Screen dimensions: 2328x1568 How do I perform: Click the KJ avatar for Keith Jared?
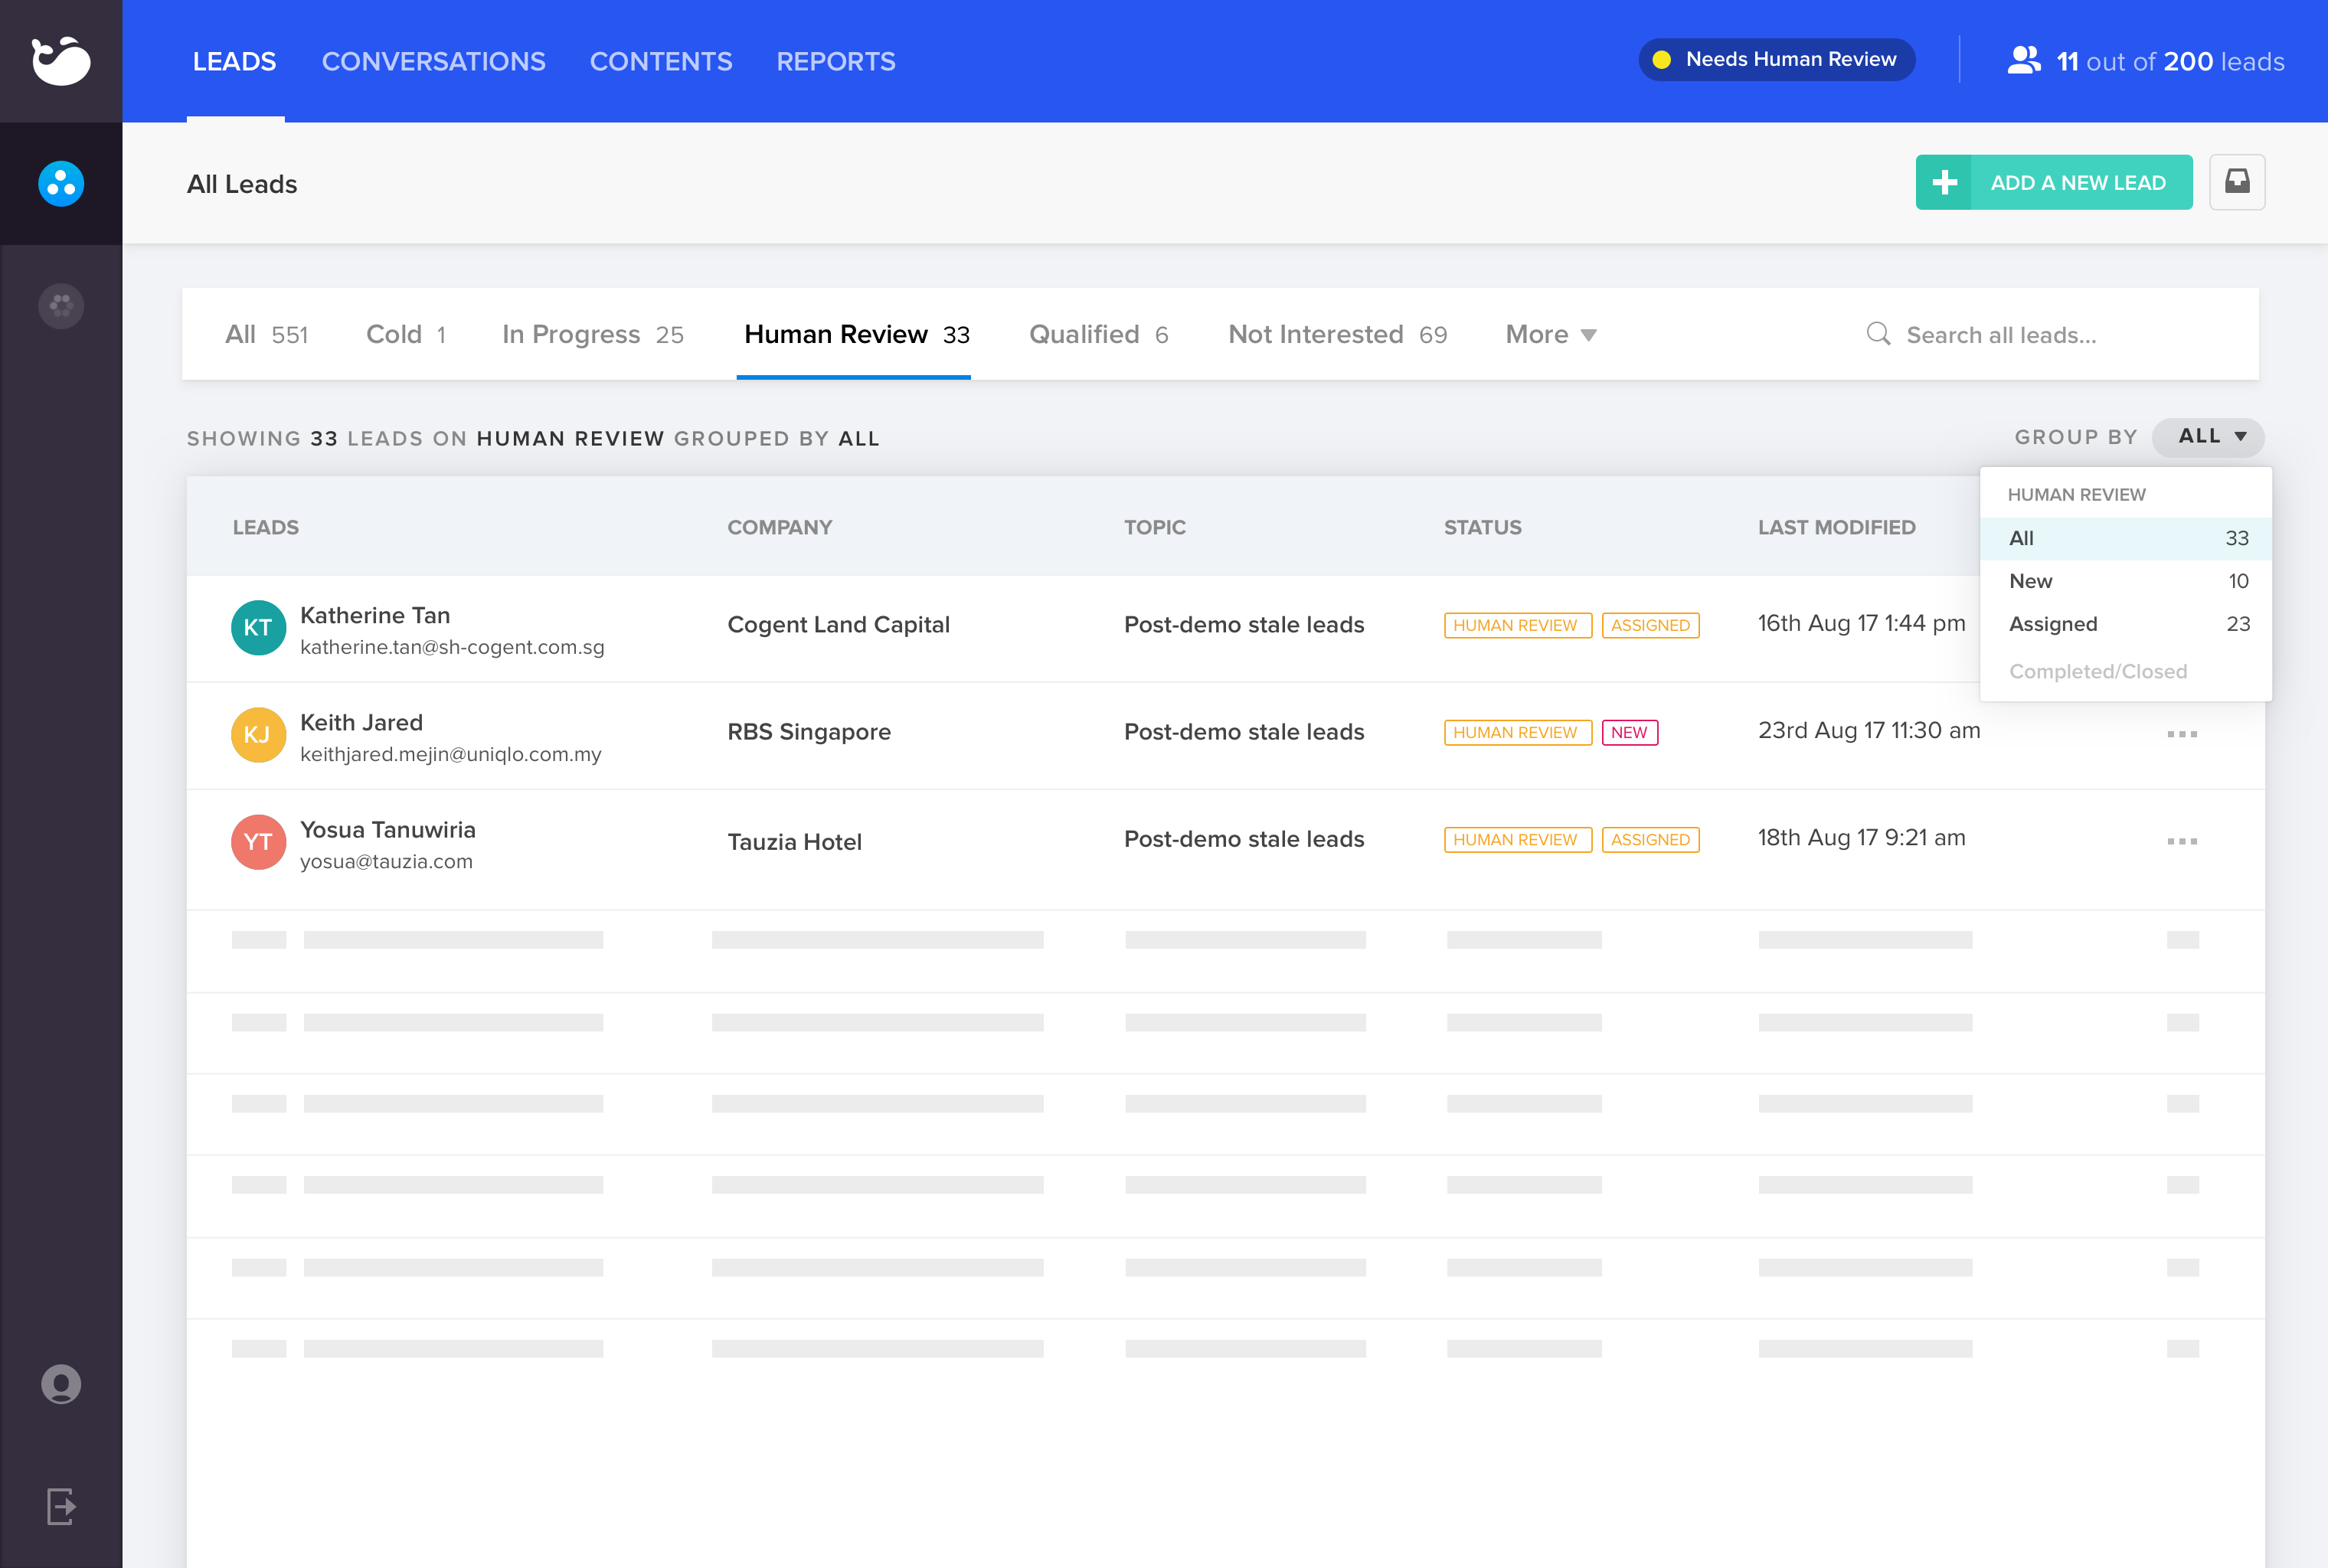pyautogui.click(x=258, y=735)
